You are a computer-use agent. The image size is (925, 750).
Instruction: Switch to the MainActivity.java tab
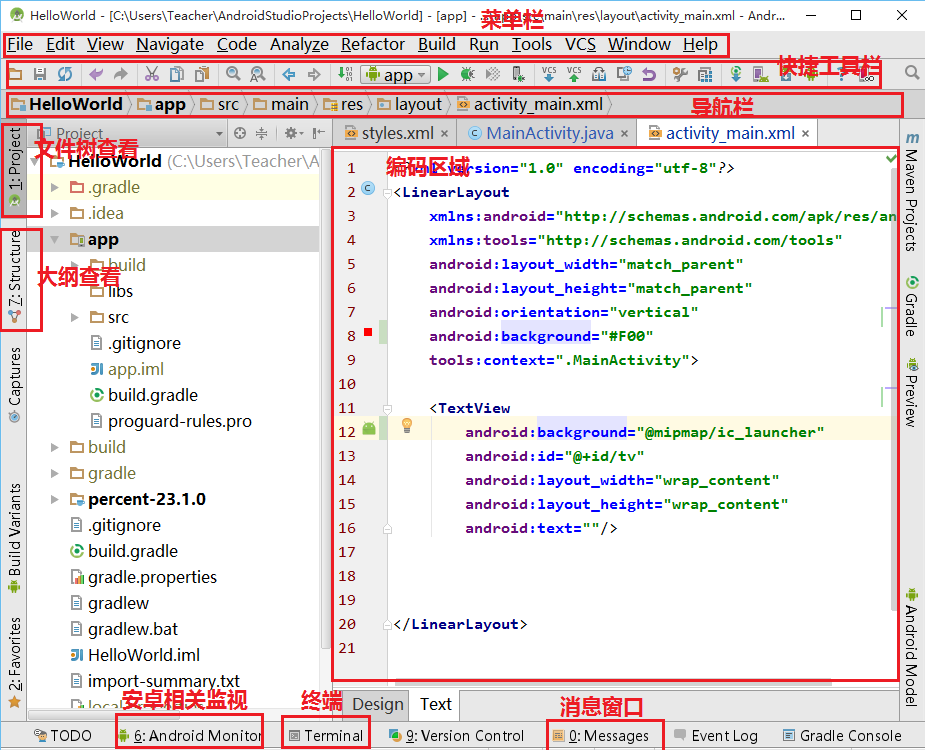click(x=549, y=133)
